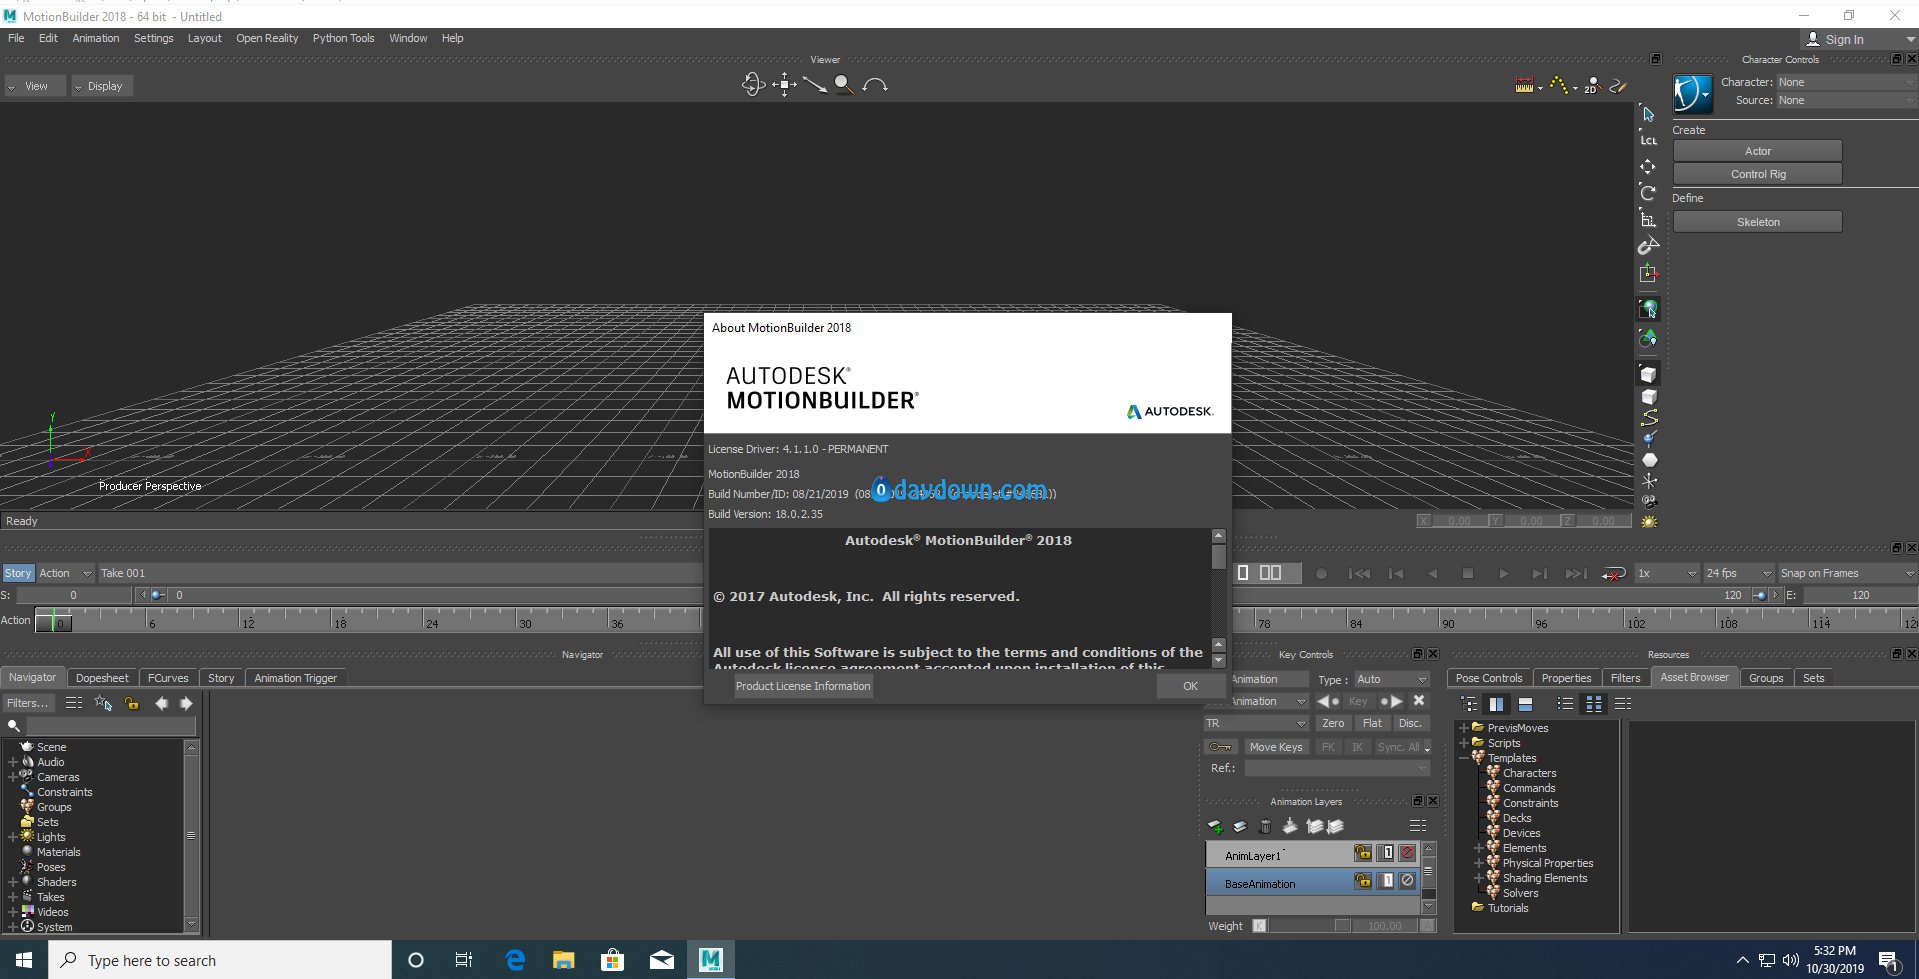Open File Explorer from taskbar
Image resolution: width=1919 pixels, height=979 pixels.
click(564, 960)
